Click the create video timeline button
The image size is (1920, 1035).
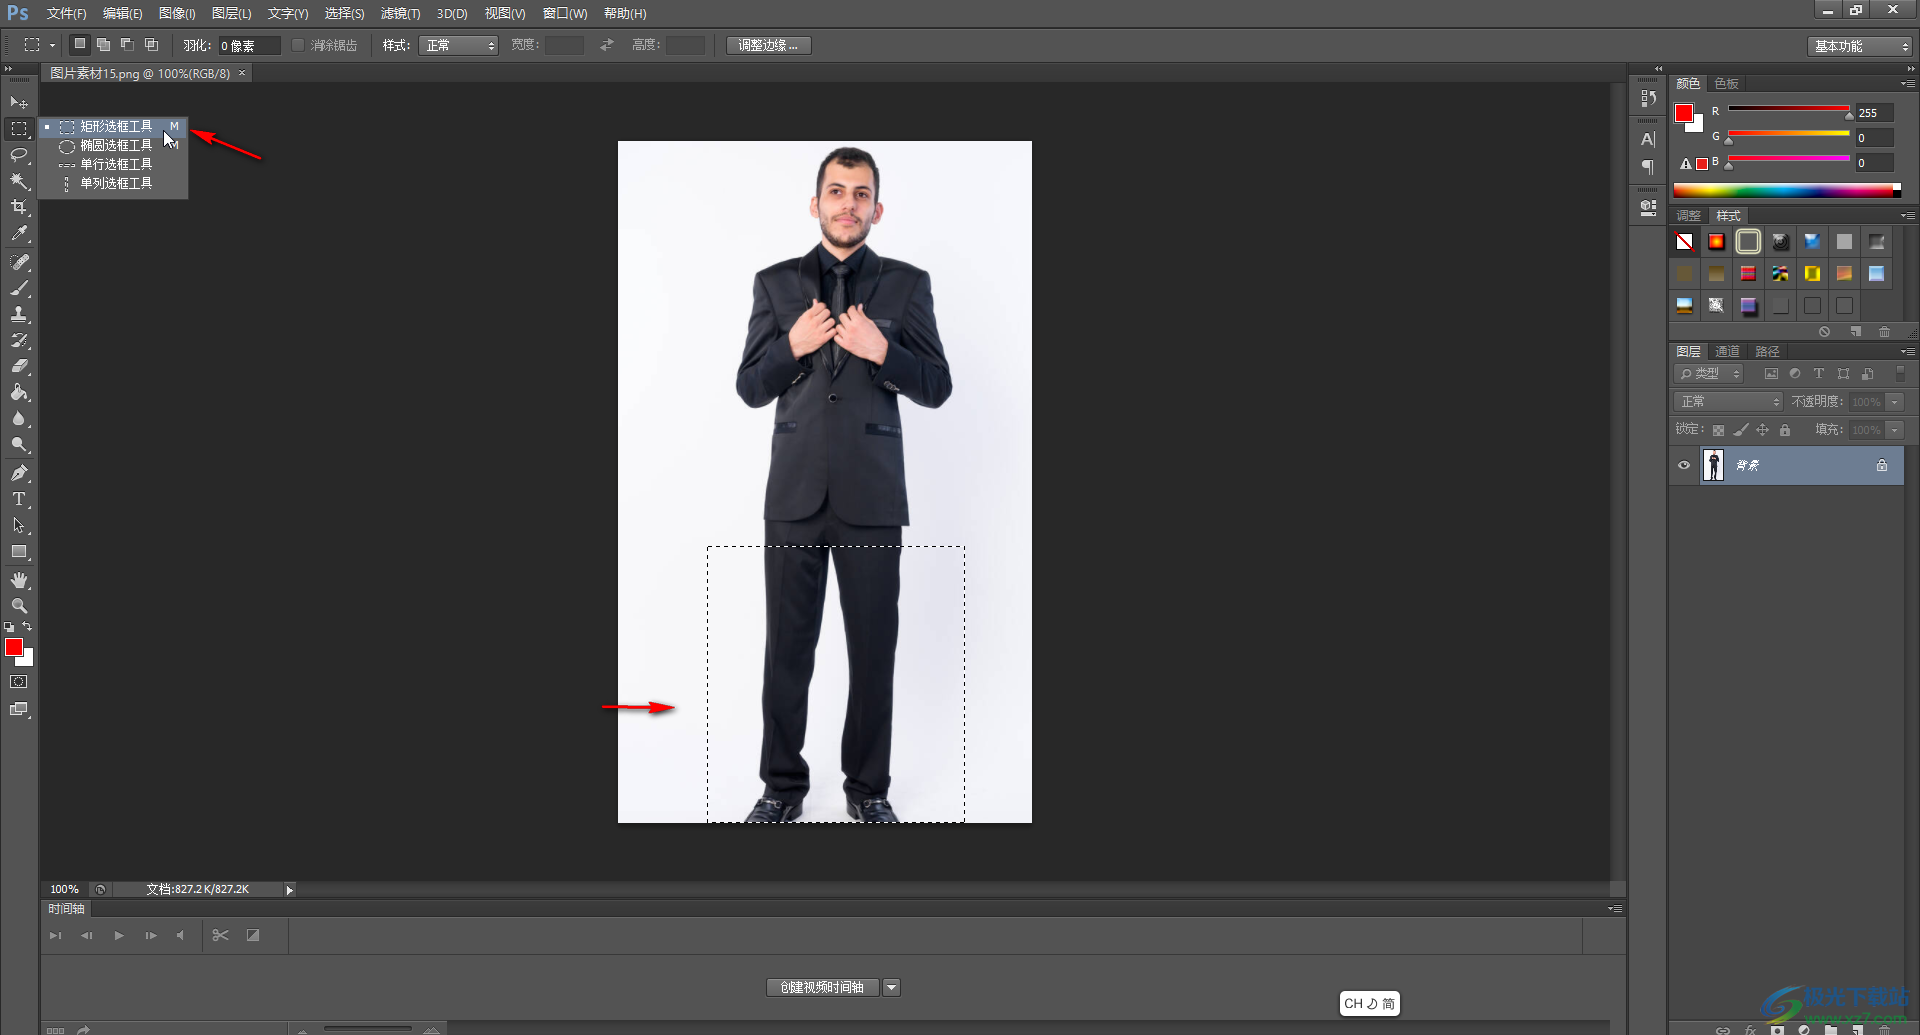tap(823, 987)
